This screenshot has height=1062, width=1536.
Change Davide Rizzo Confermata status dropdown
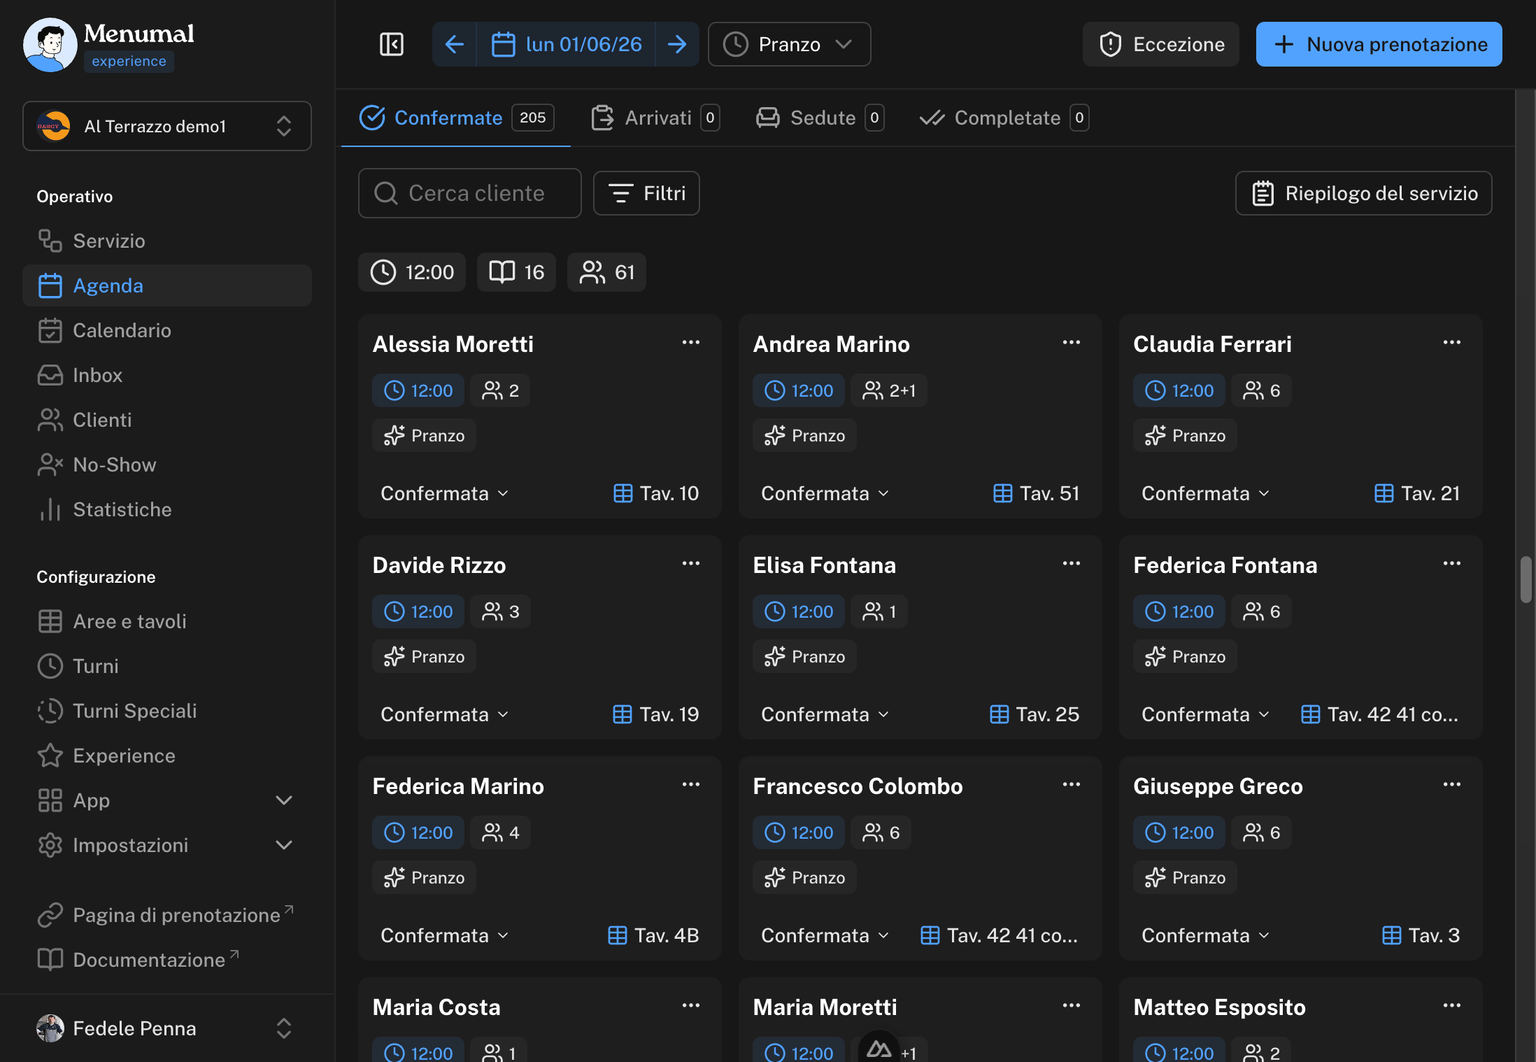pos(445,714)
